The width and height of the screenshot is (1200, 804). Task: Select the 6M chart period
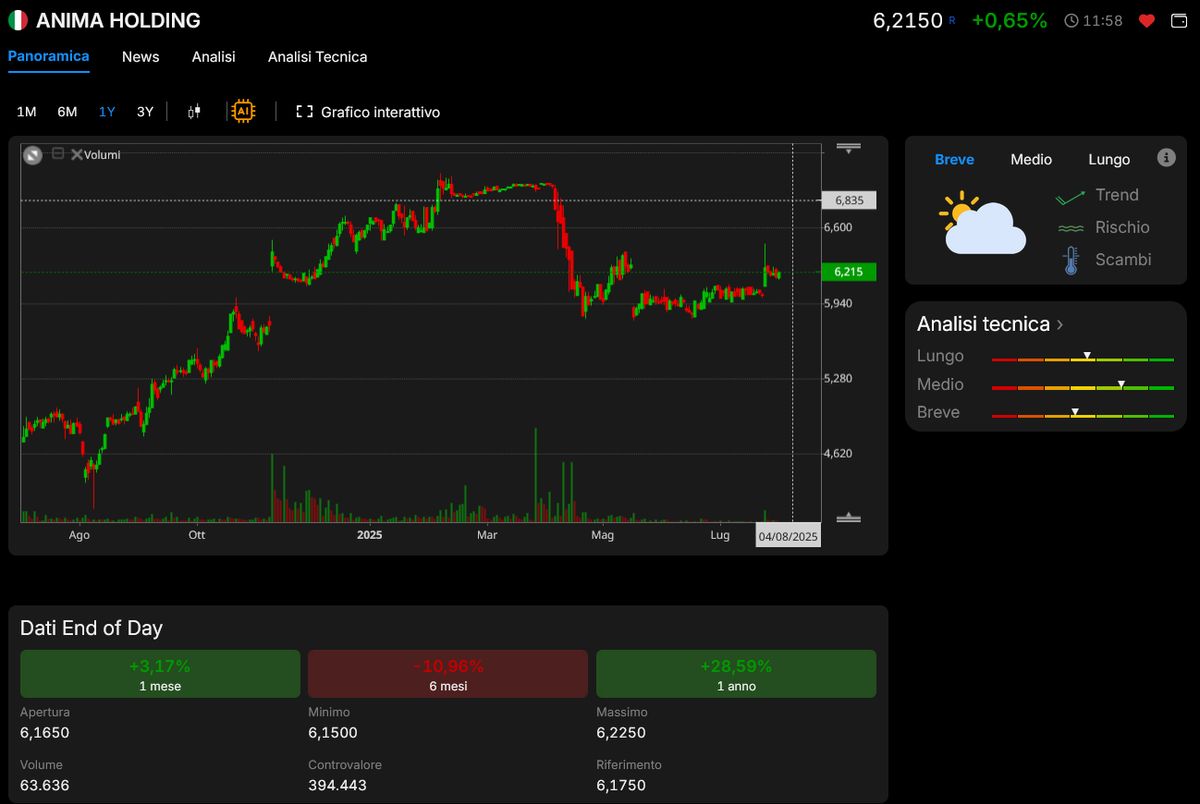coord(67,112)
